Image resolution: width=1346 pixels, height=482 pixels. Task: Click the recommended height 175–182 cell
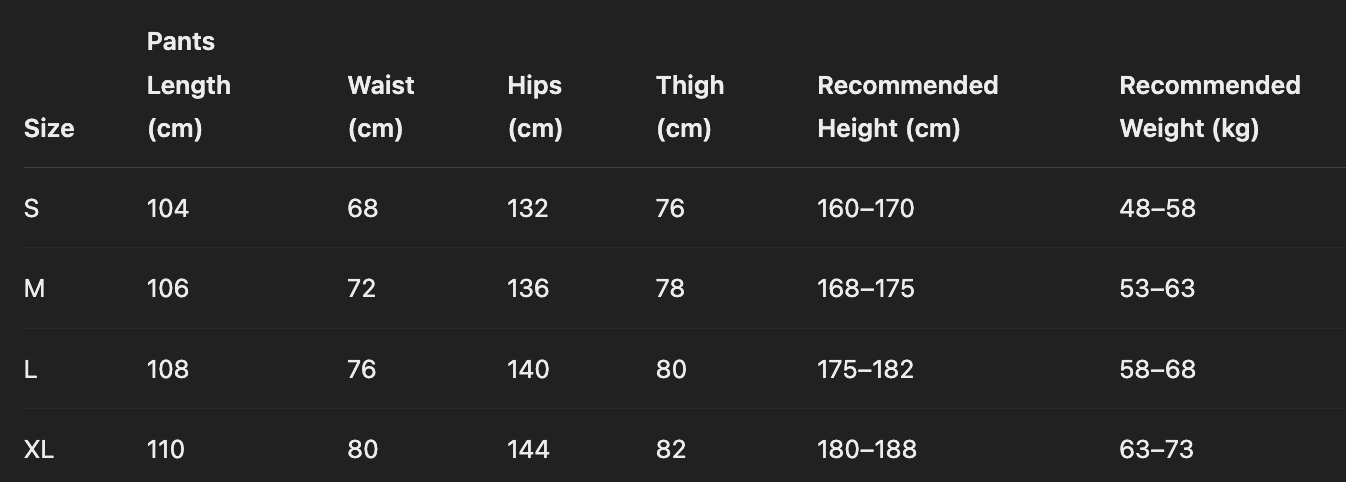pos(866,370)
